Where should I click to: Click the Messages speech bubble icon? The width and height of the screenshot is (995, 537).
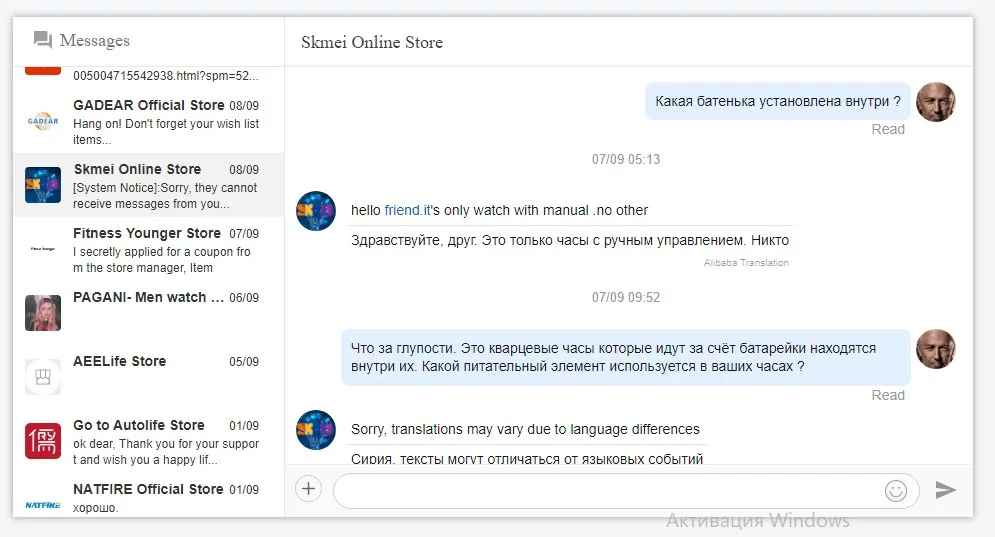tap(43, 40)
